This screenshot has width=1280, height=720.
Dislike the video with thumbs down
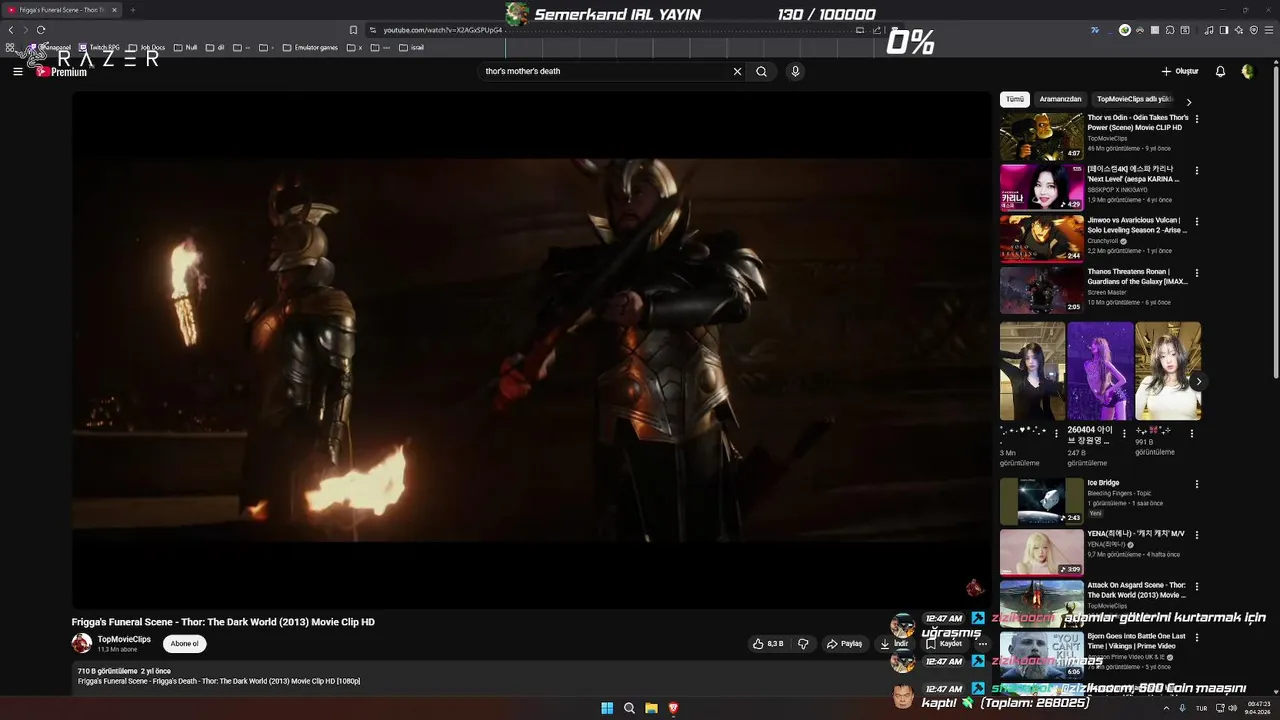pos(802,644)
